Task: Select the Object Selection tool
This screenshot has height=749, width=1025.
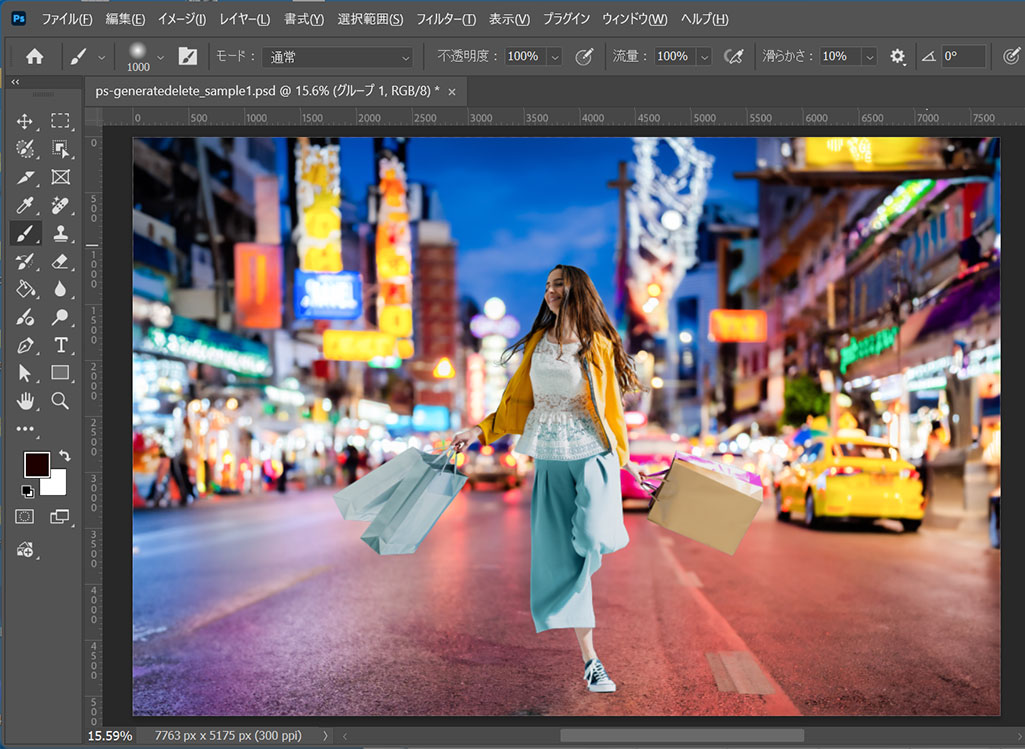Action: pos(60,149)
